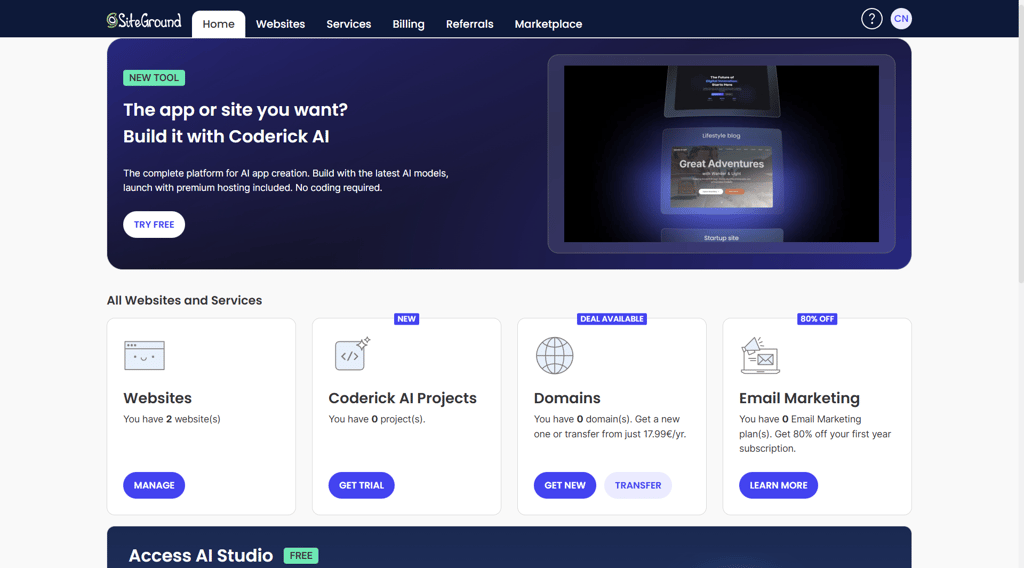The width and height of the screenshot is (1024, 568).
Task: Open the Marketplace tab
Action: [548, 24]
